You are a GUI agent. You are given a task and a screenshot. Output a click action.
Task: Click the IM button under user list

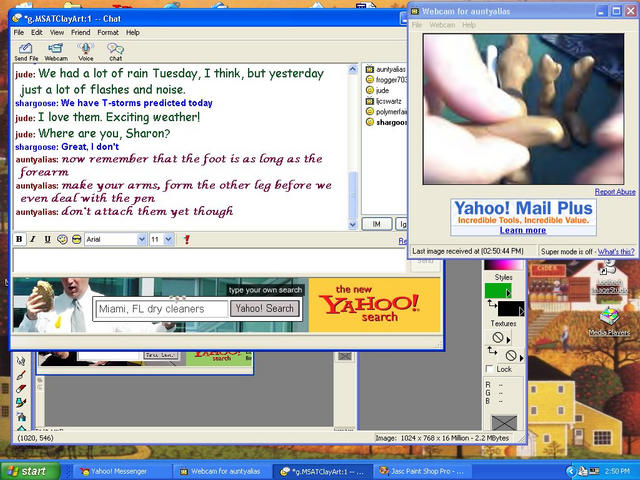point(376,224)
